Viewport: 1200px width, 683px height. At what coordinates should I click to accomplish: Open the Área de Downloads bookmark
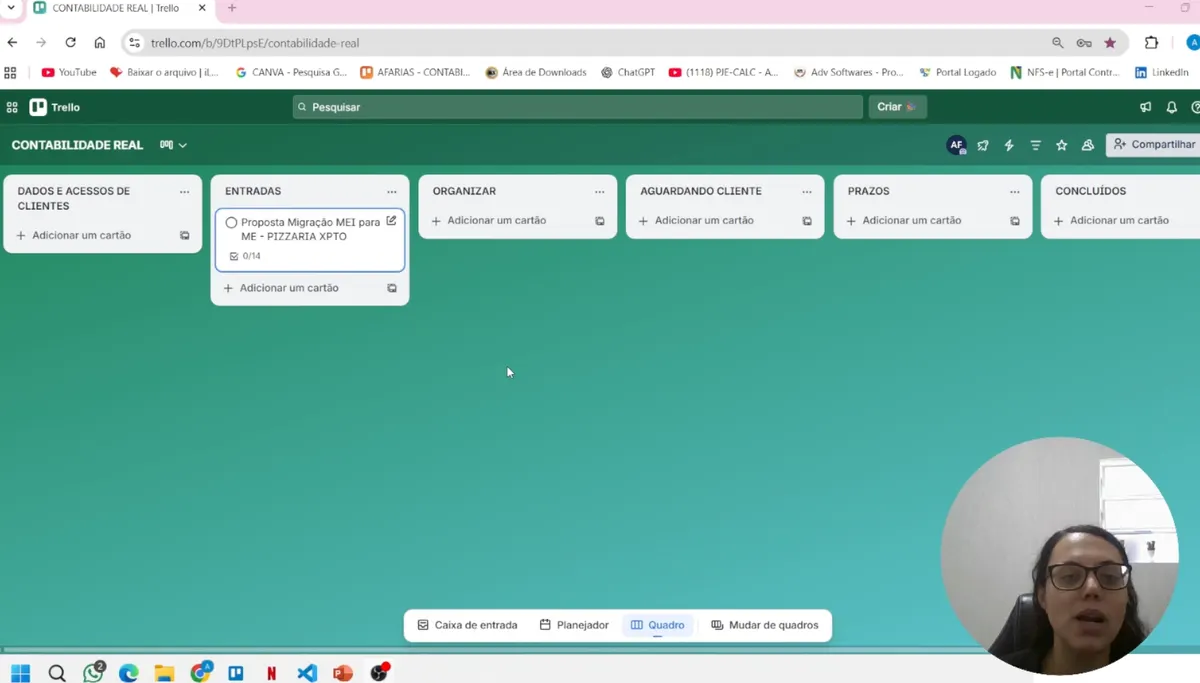click(x=536, y=72)
